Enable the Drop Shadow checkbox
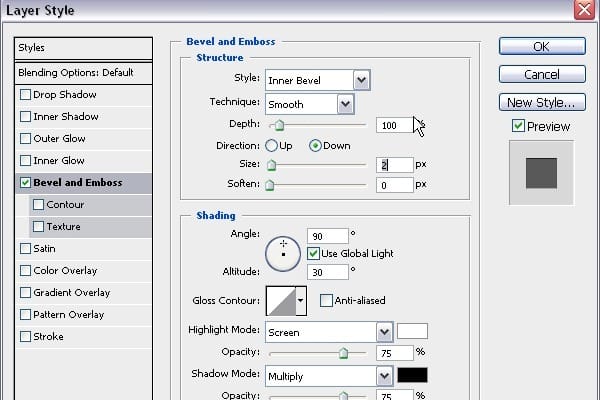Image resolution: width=600 pixels, height=400 pixels. click(x=25, y=95)
